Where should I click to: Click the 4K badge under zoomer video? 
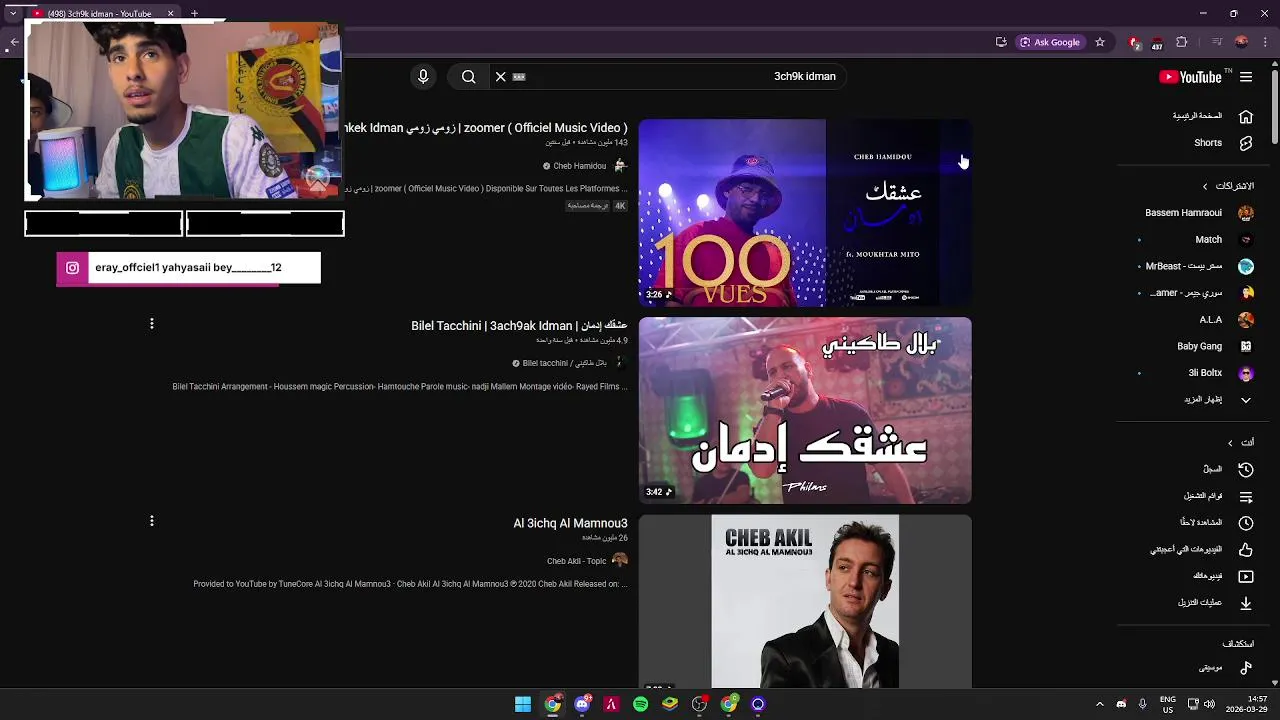620,206
